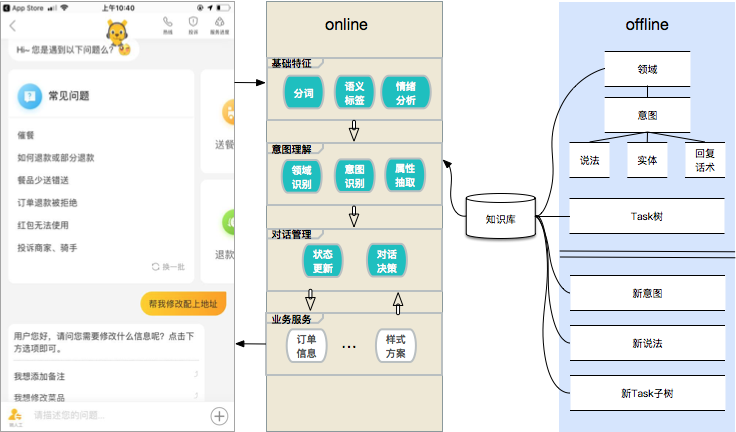Tap the back arrow in chat header
Screen dimensions: 736x432
[13, 26]
